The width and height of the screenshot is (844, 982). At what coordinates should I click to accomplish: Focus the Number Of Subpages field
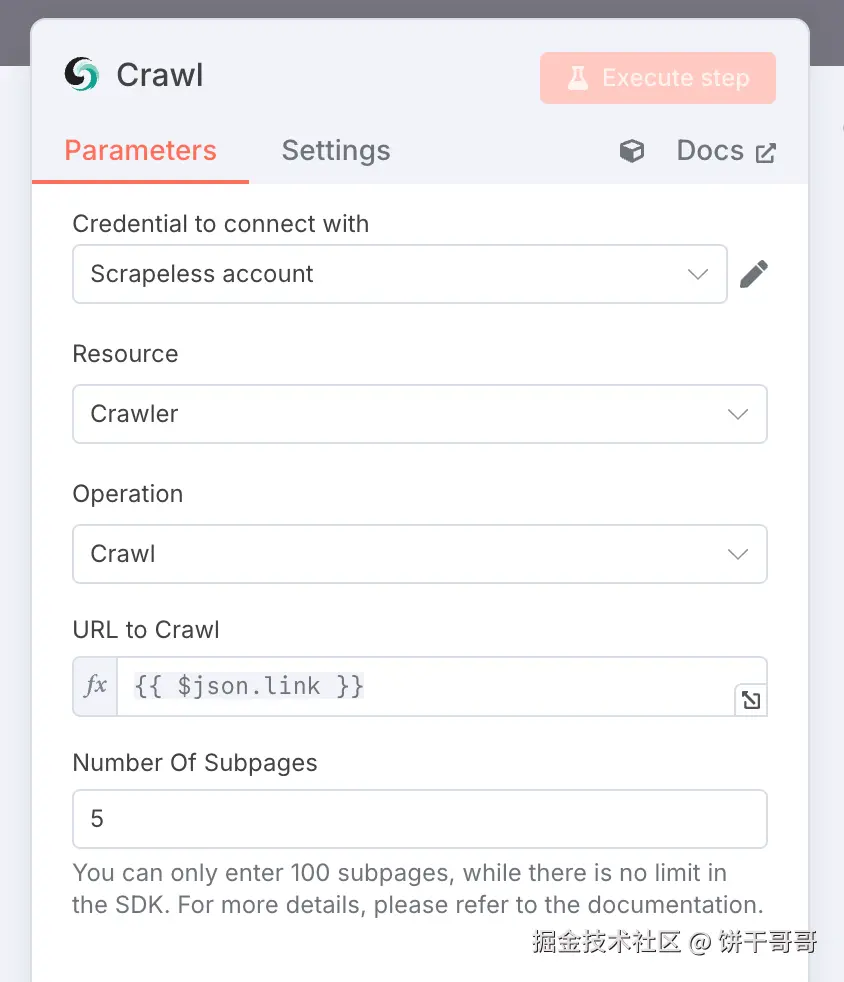(420, 819)
